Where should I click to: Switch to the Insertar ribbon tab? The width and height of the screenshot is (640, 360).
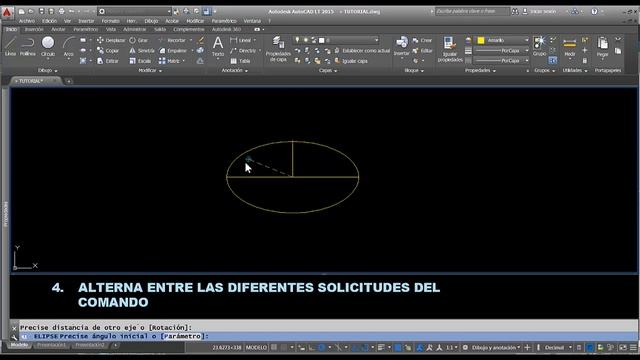[x=34, y=29]
